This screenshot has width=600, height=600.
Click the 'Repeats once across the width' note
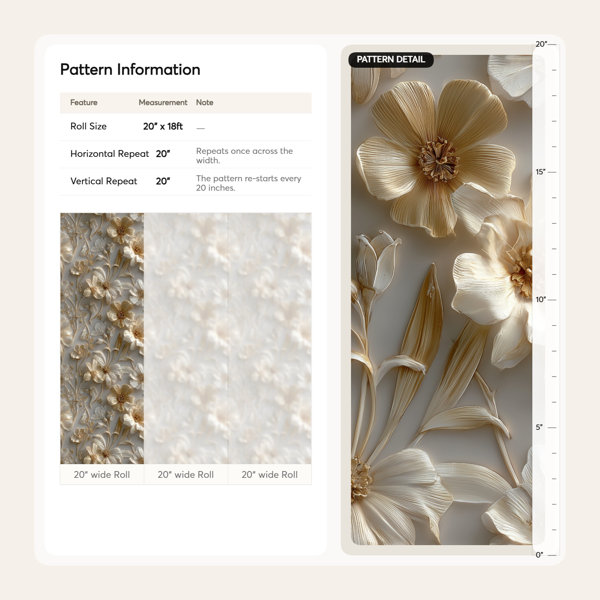[x=245, y=155]
